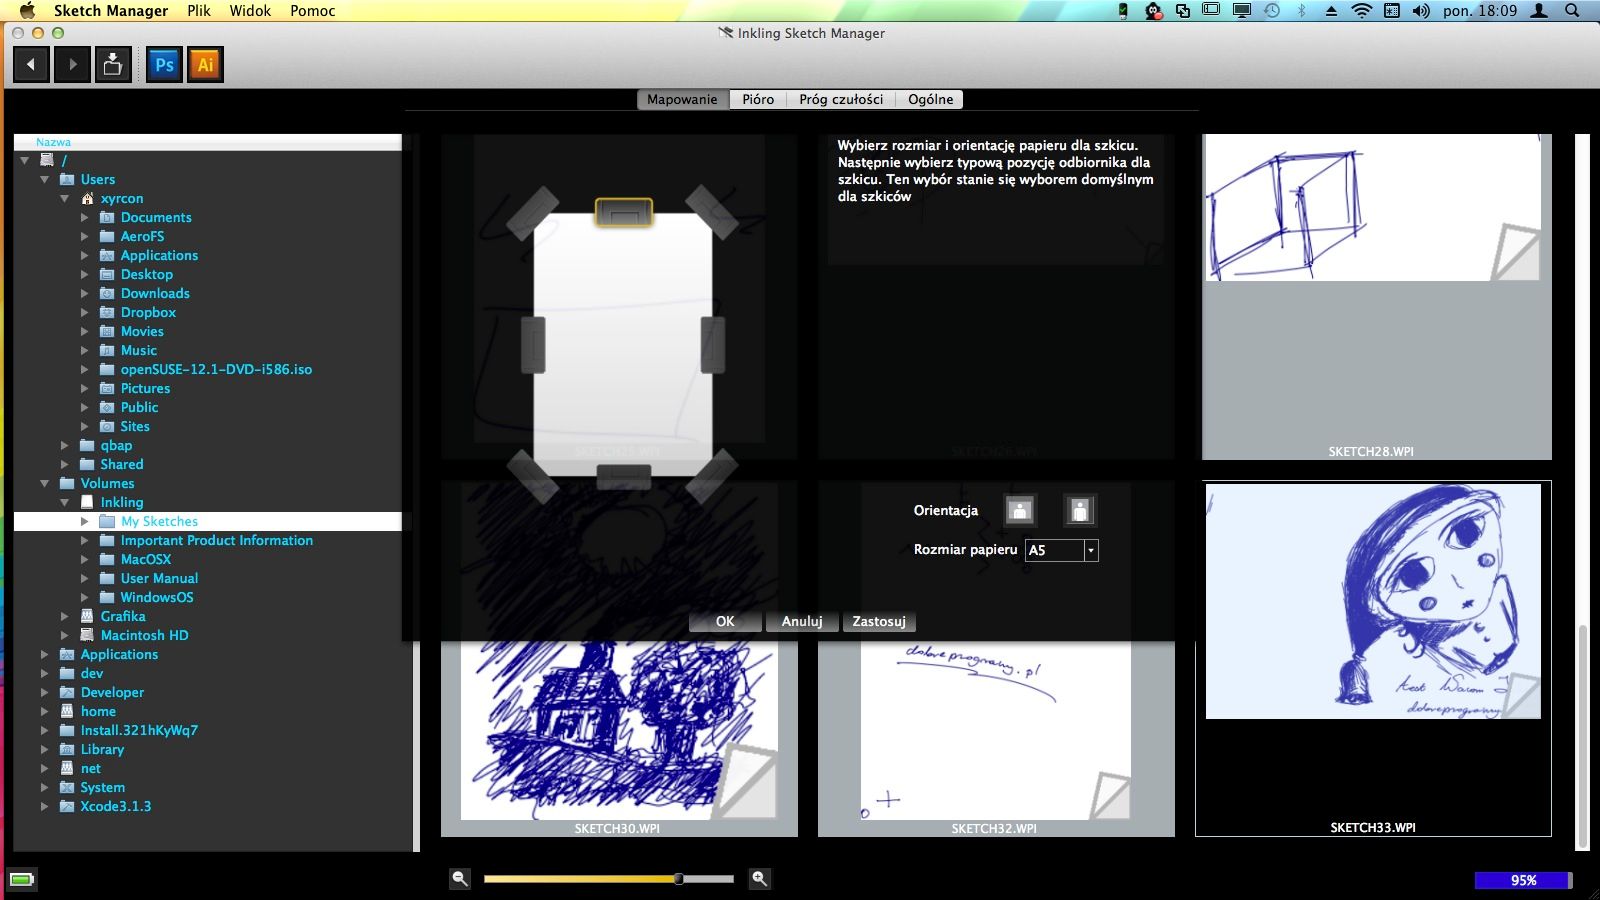Screen dimensions: 1600x900
Task: Collapse the Volumes tree node
Action: (44, 483)
